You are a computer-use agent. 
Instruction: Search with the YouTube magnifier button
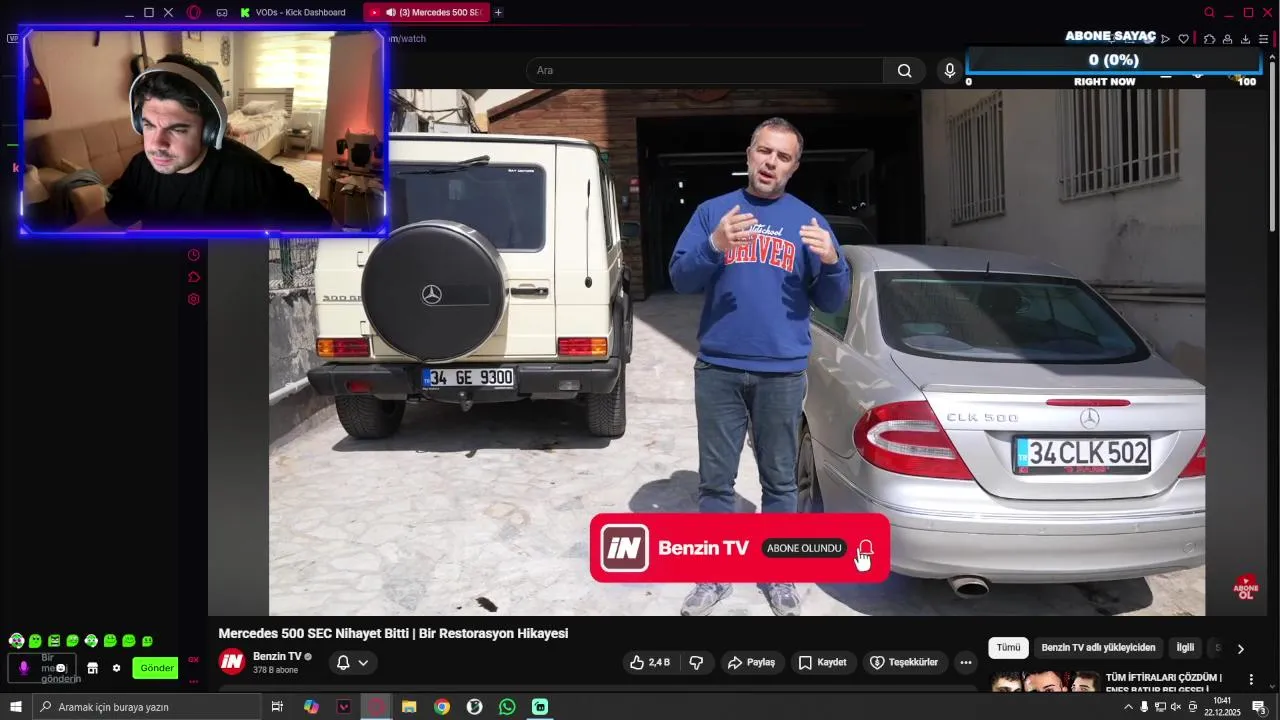904,70
